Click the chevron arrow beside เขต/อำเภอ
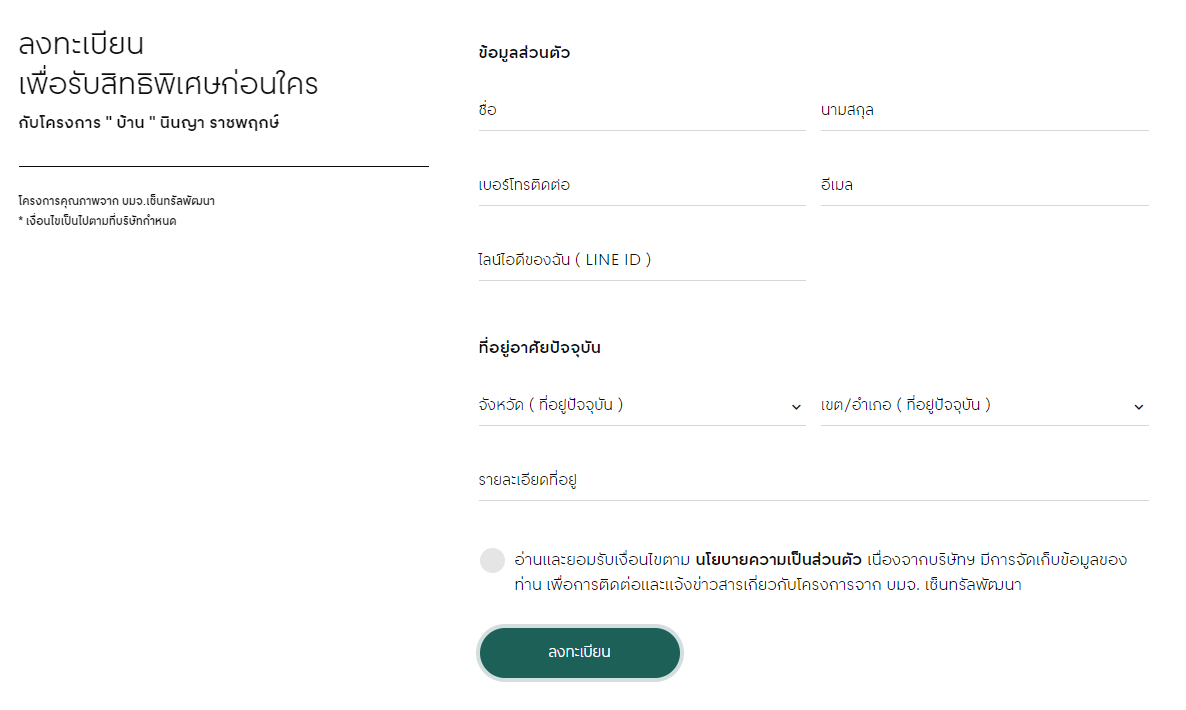Screen dimensions: 1186x710 1138,407
